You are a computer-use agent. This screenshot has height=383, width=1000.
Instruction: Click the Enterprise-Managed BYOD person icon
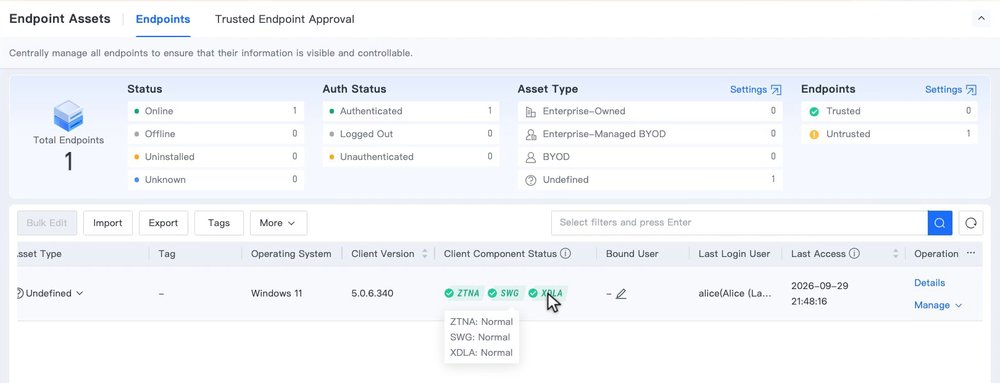(531, 134)
